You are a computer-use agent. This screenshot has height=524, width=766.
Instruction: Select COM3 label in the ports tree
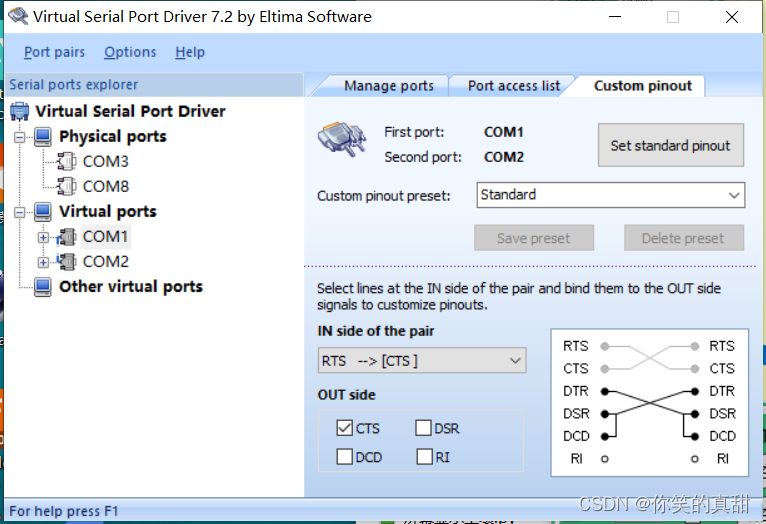point(106,161)
